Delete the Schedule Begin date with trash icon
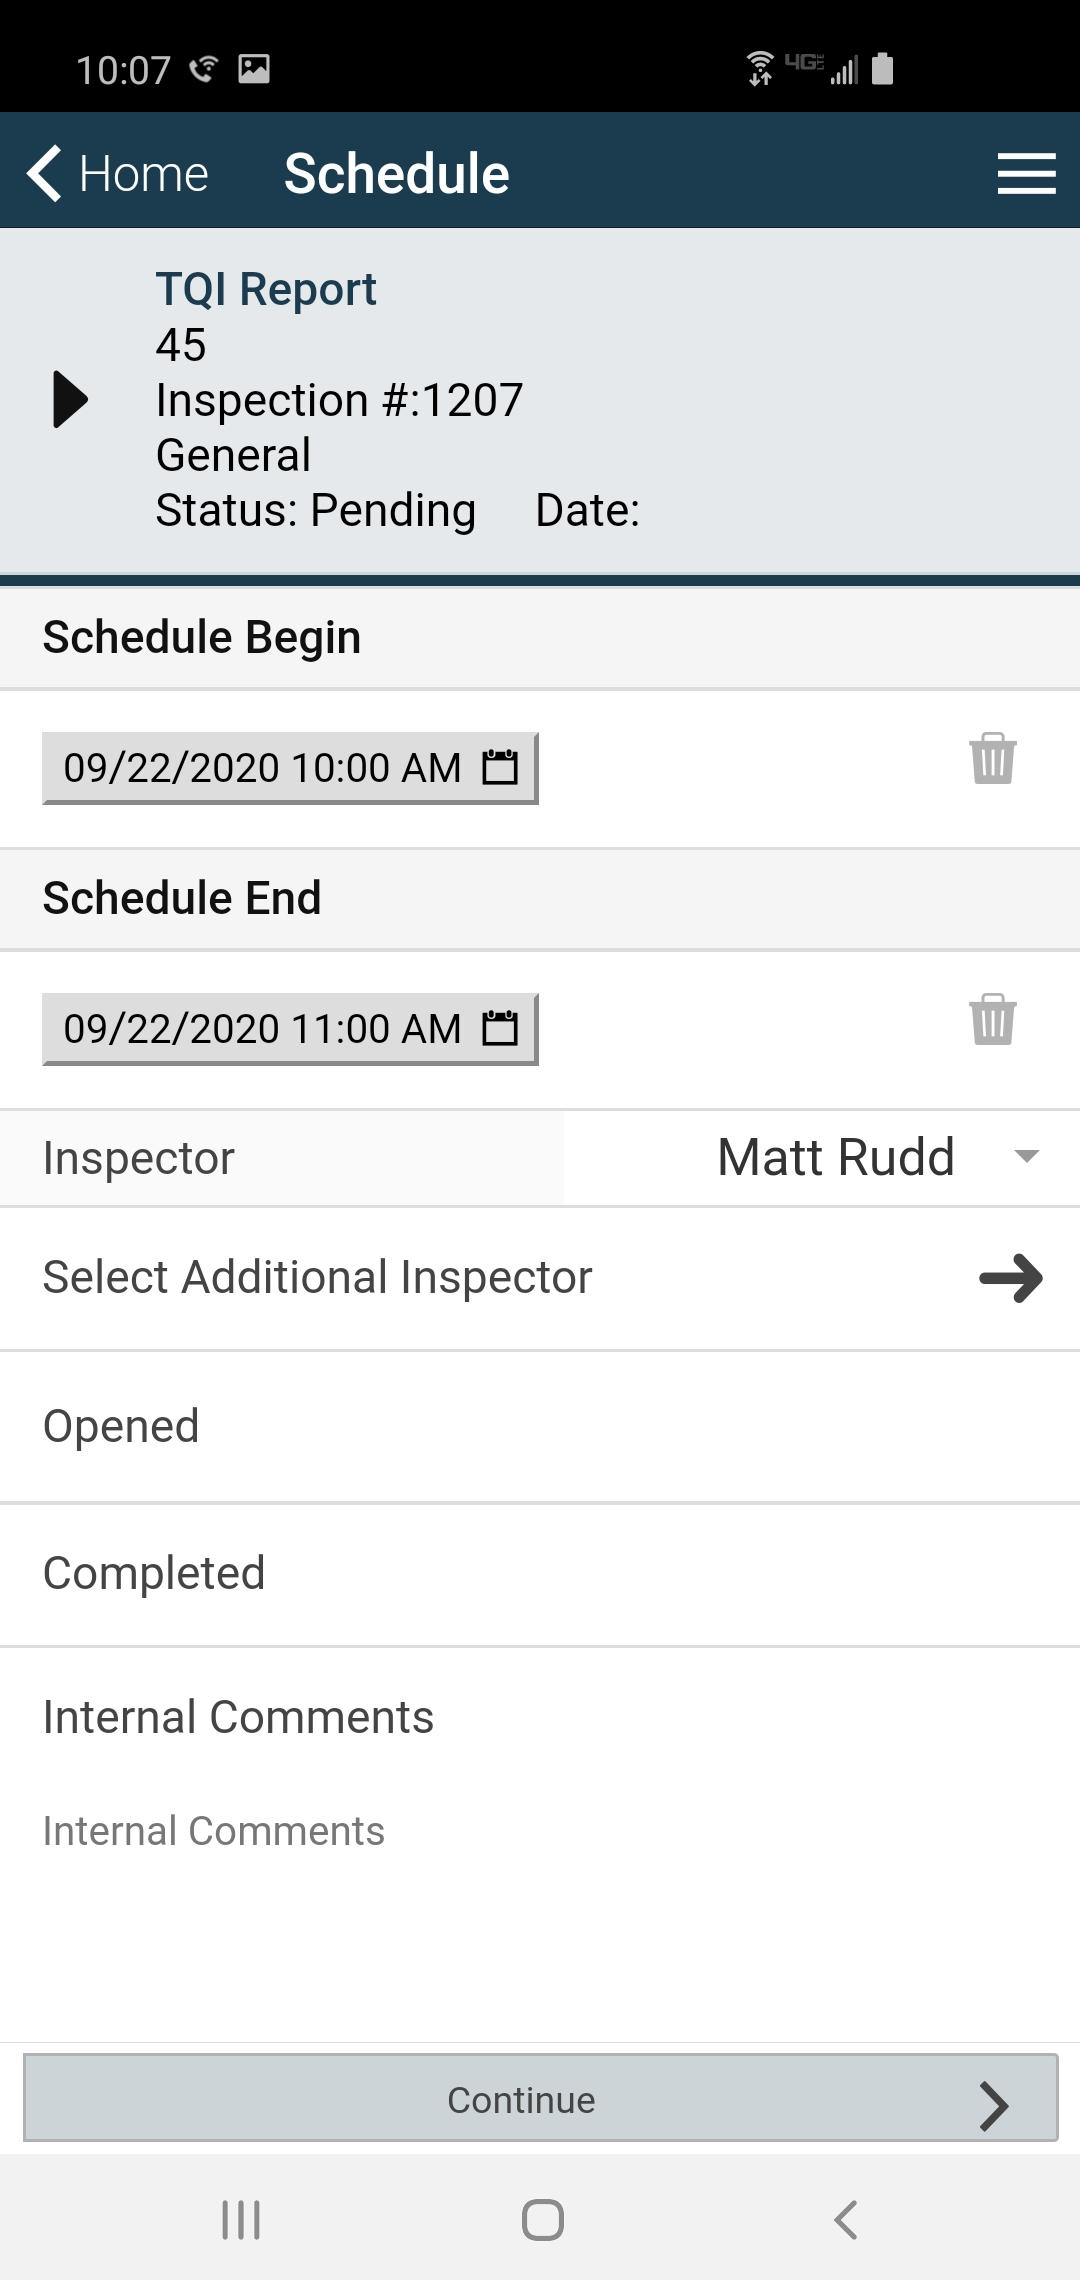Image resolution: width=1080 pixels, height=2280 pixels. click(x=992, y=759)
